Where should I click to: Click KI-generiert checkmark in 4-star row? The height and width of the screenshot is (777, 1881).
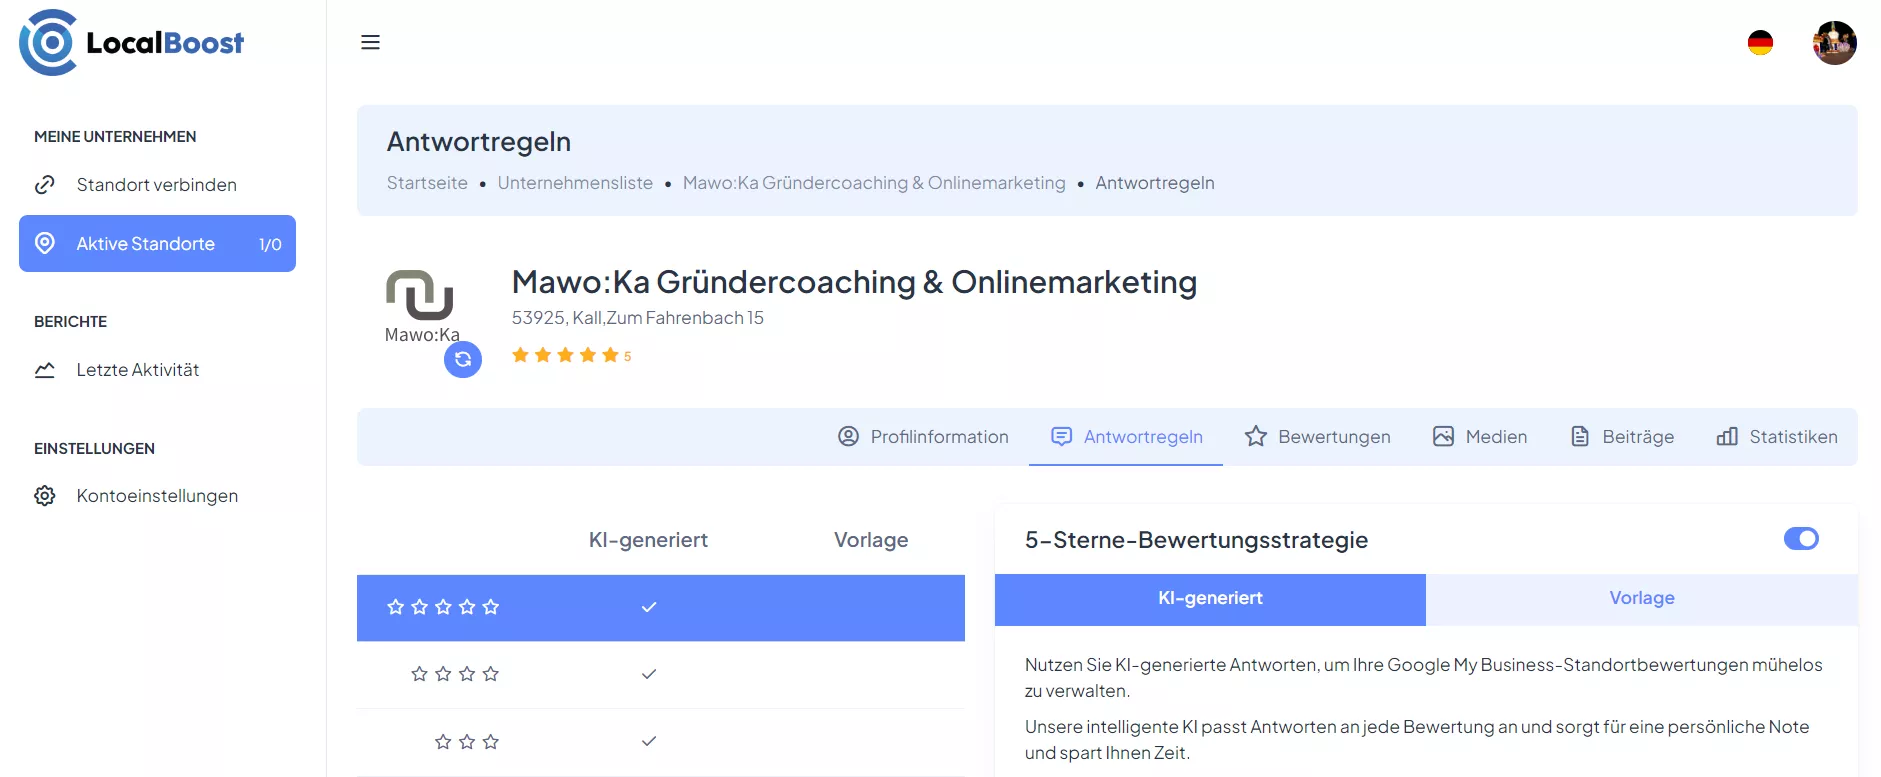[x=649, y=674]
